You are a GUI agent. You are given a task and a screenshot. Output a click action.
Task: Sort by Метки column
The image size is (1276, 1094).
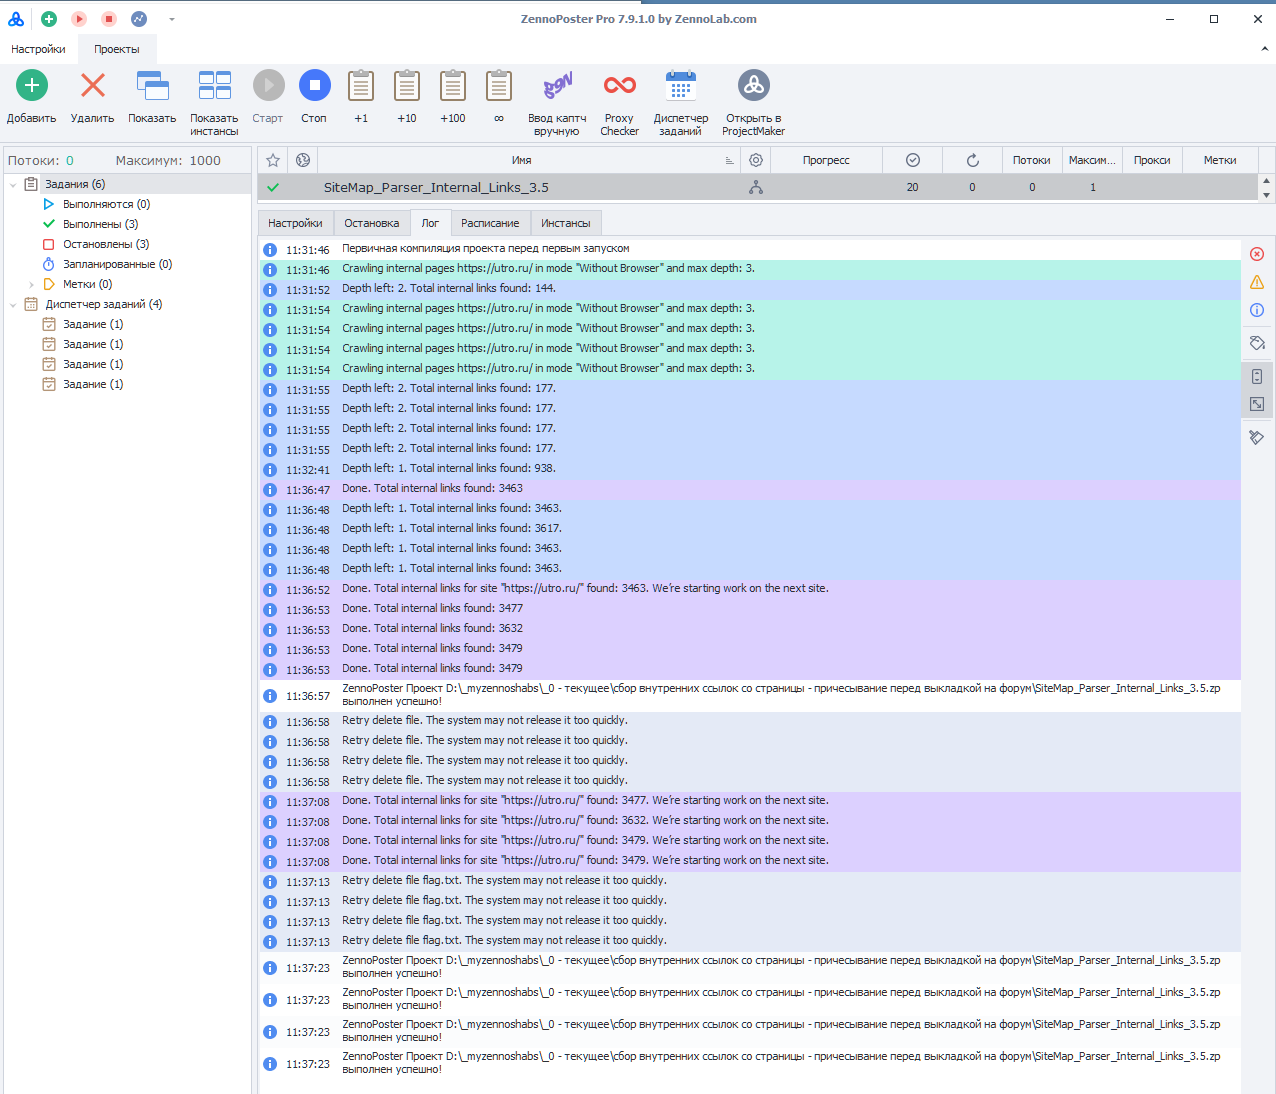tap(1220, 160)
